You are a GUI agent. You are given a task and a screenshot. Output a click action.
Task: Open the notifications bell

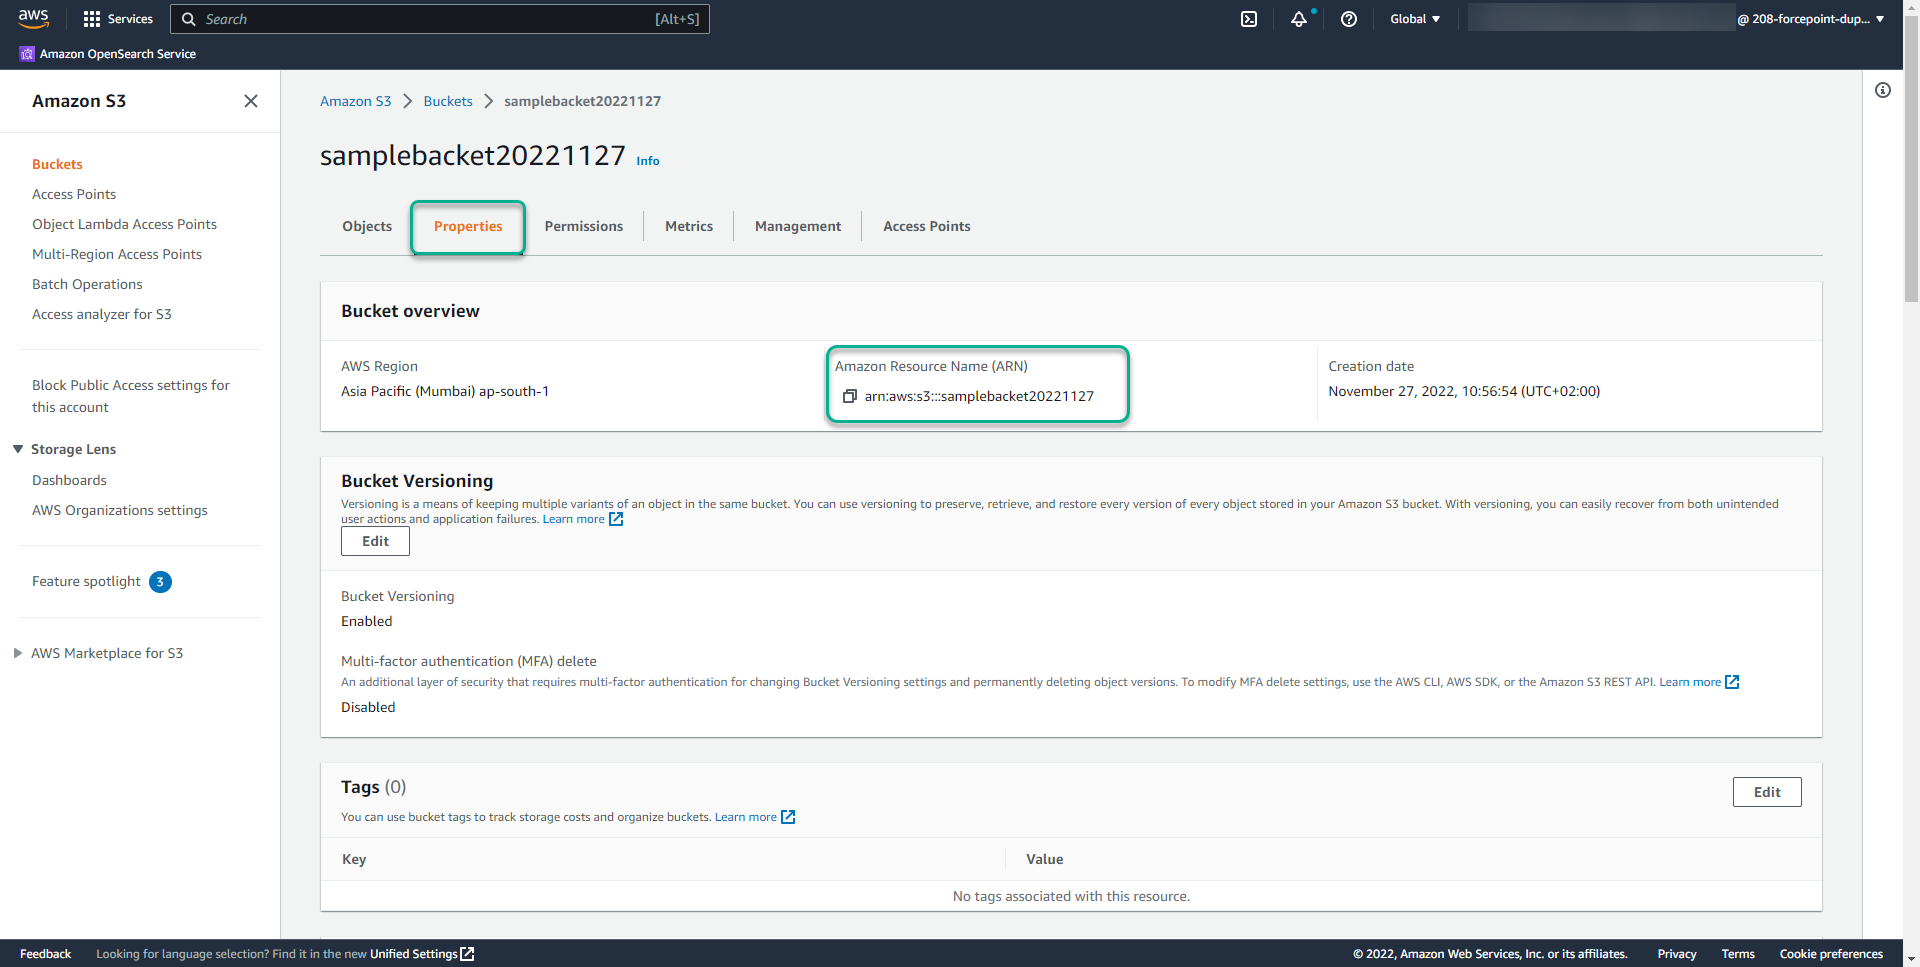click(x=1297, y=19)
